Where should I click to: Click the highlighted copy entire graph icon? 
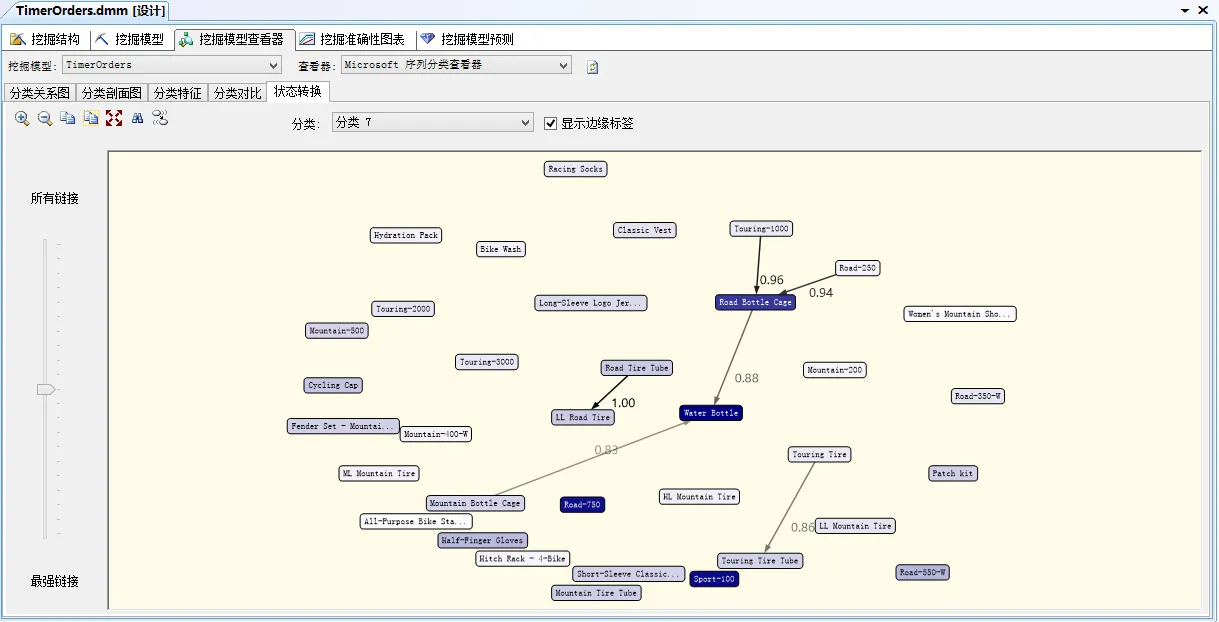[91, 118]
